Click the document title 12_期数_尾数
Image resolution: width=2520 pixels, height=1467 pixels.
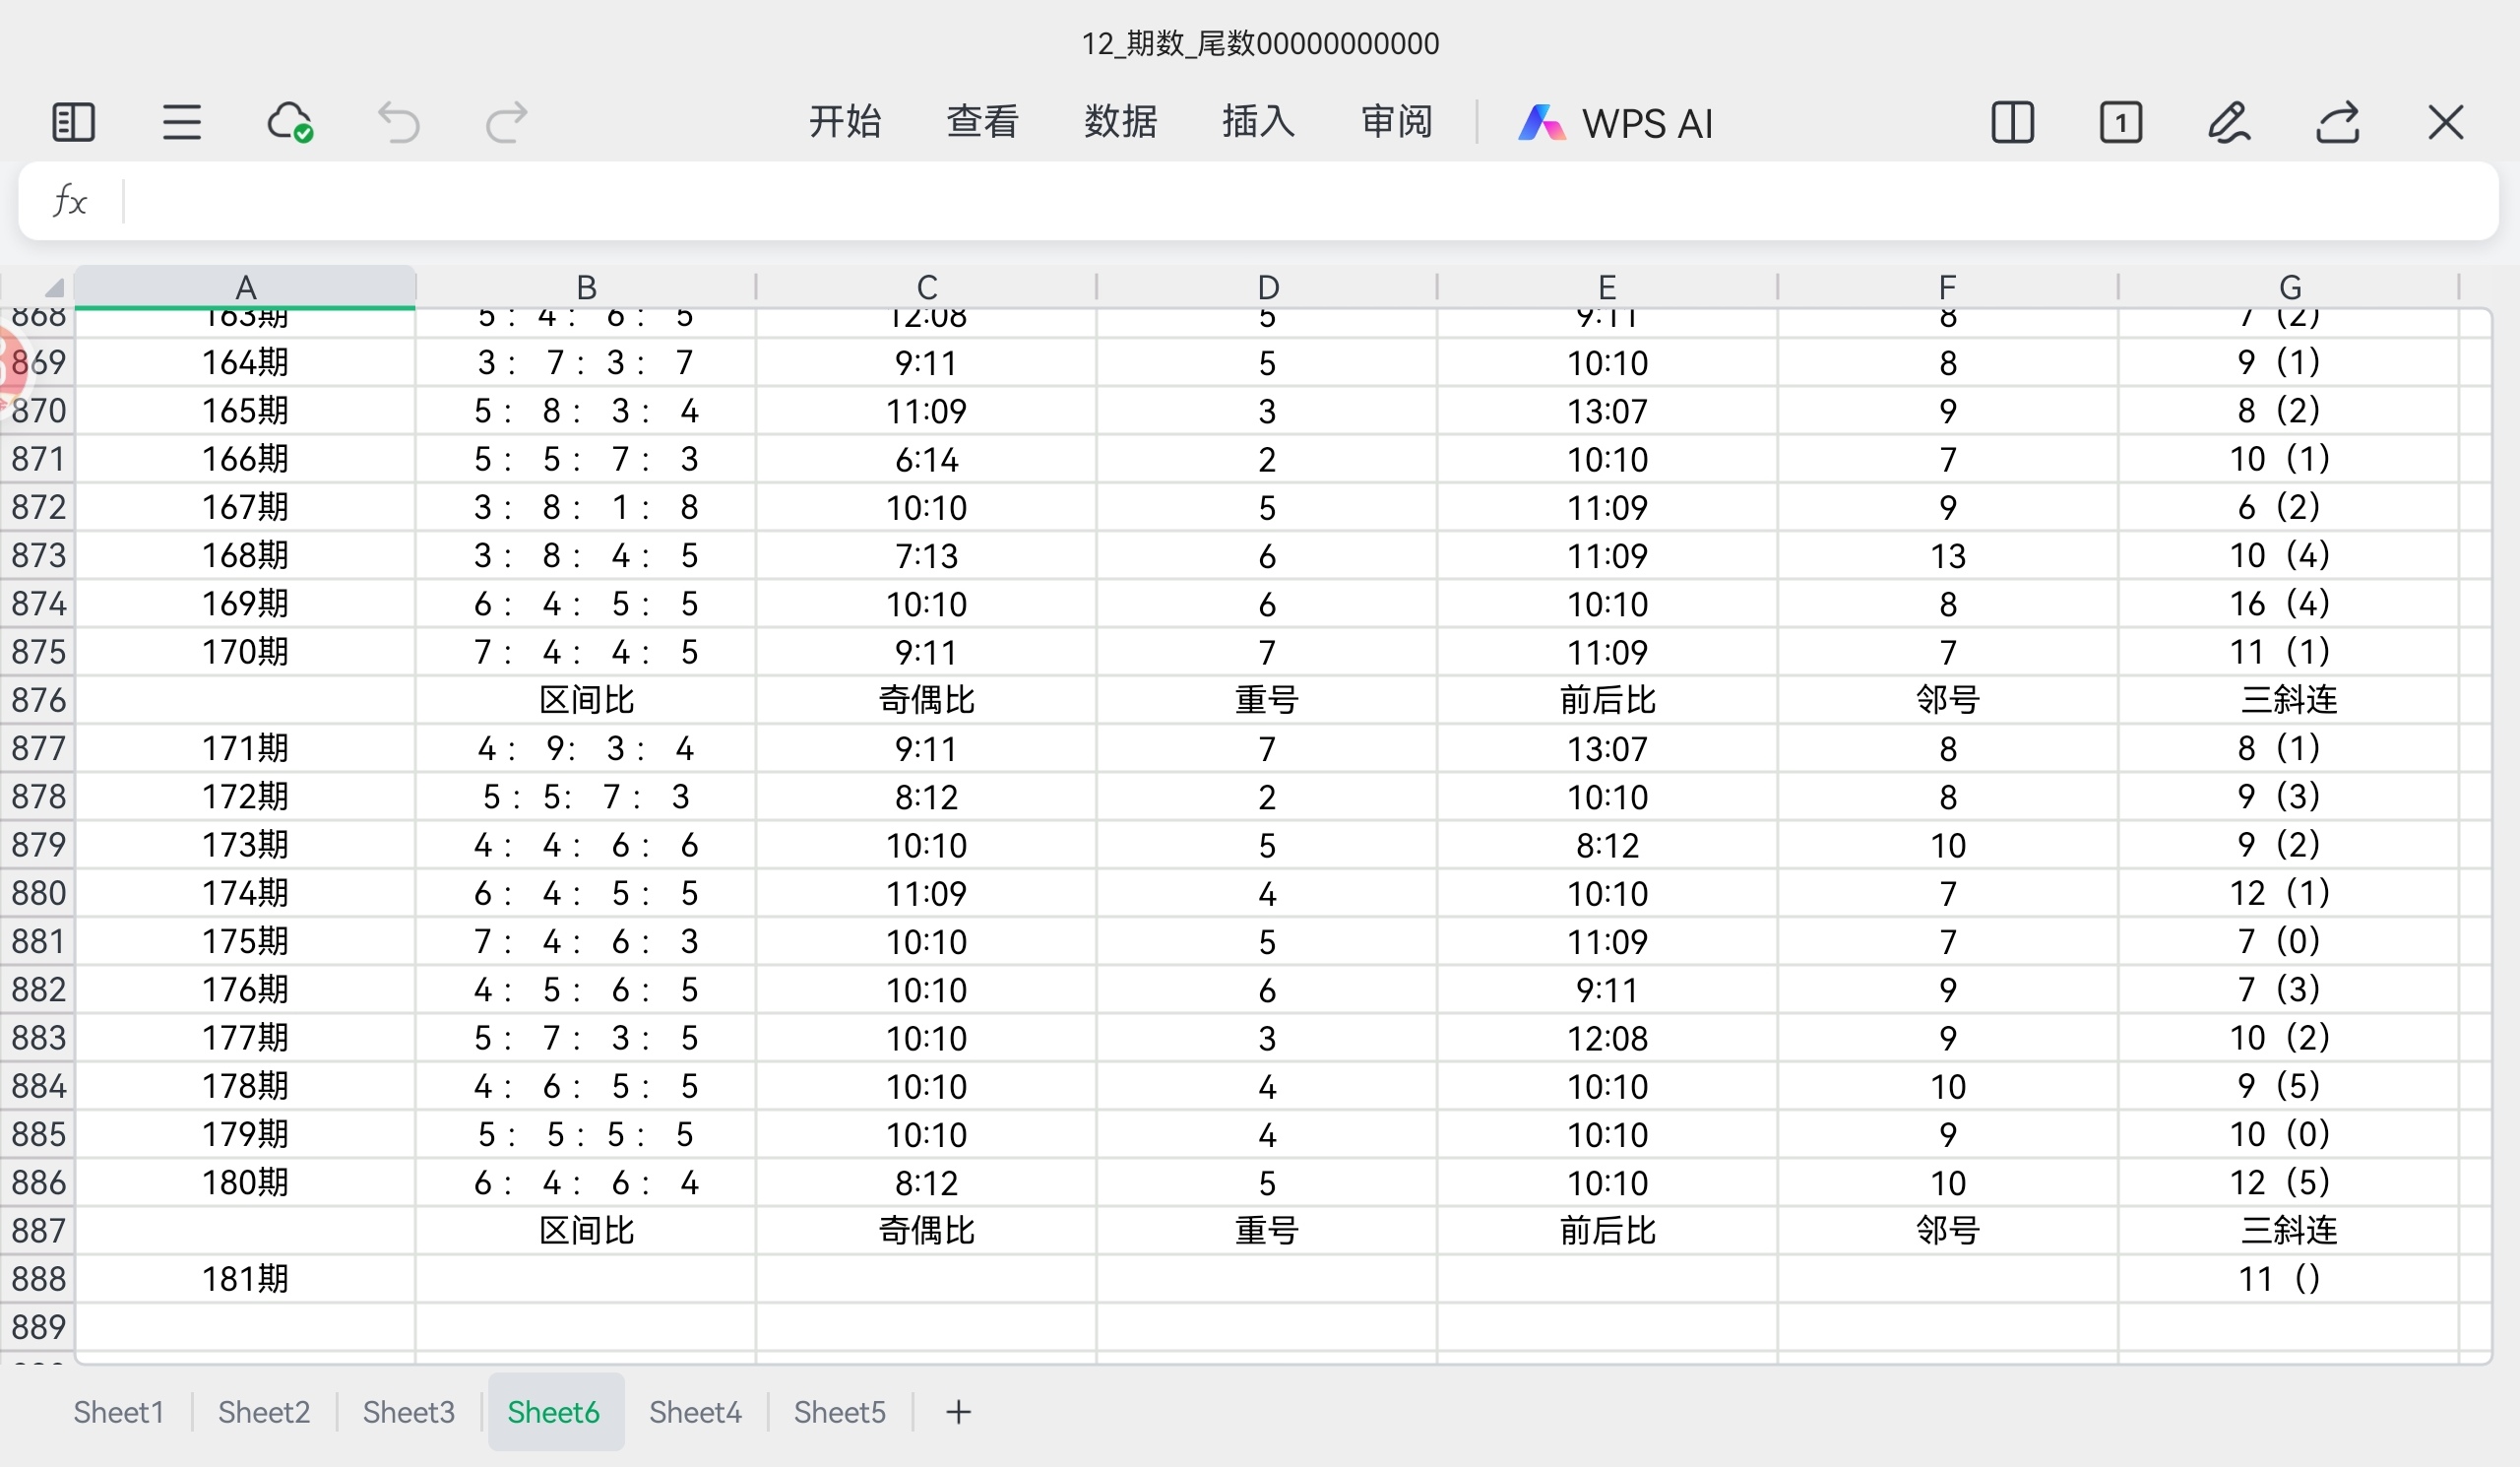1260,43
